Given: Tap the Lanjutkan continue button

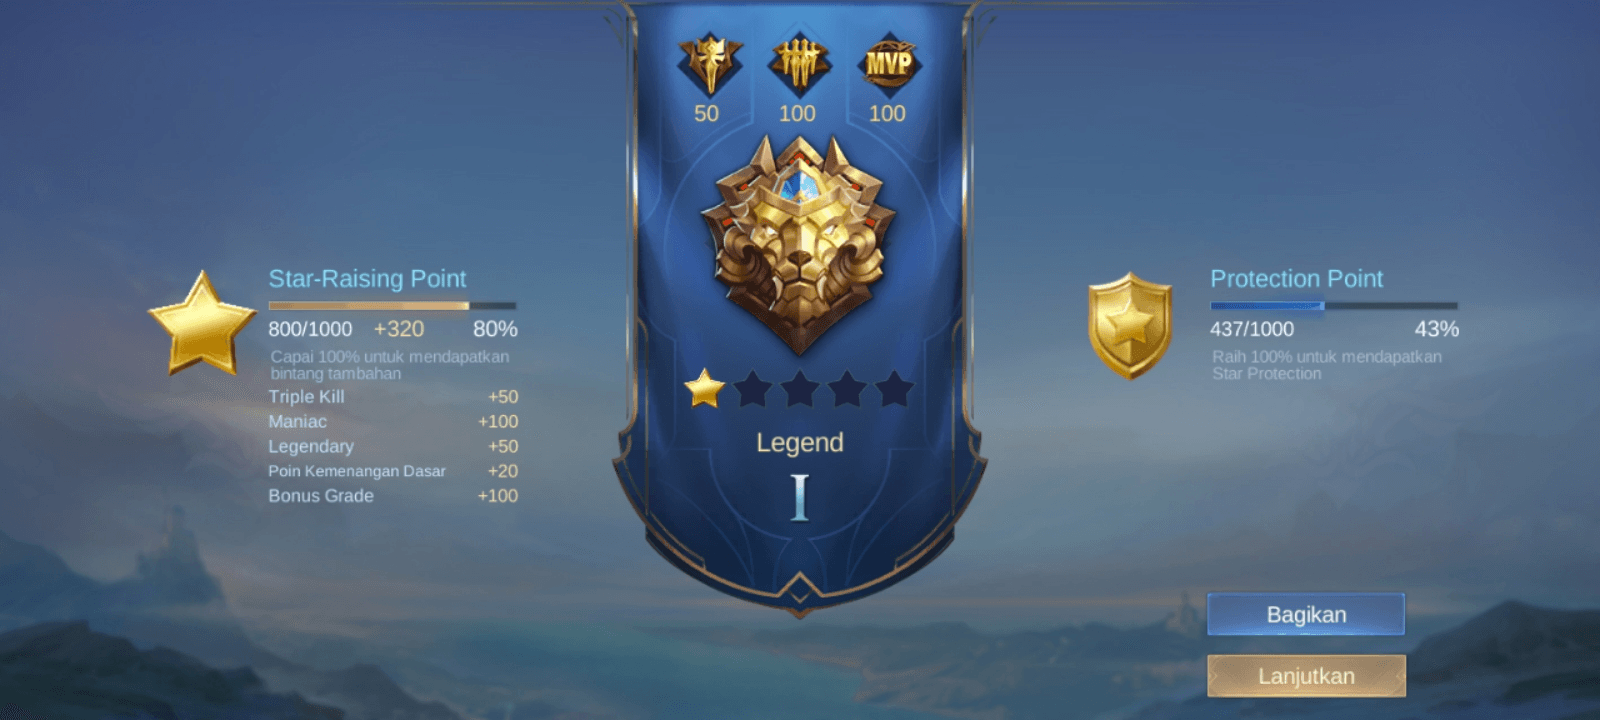Looking at the screenshot, I should click(x=1306, y=676).
